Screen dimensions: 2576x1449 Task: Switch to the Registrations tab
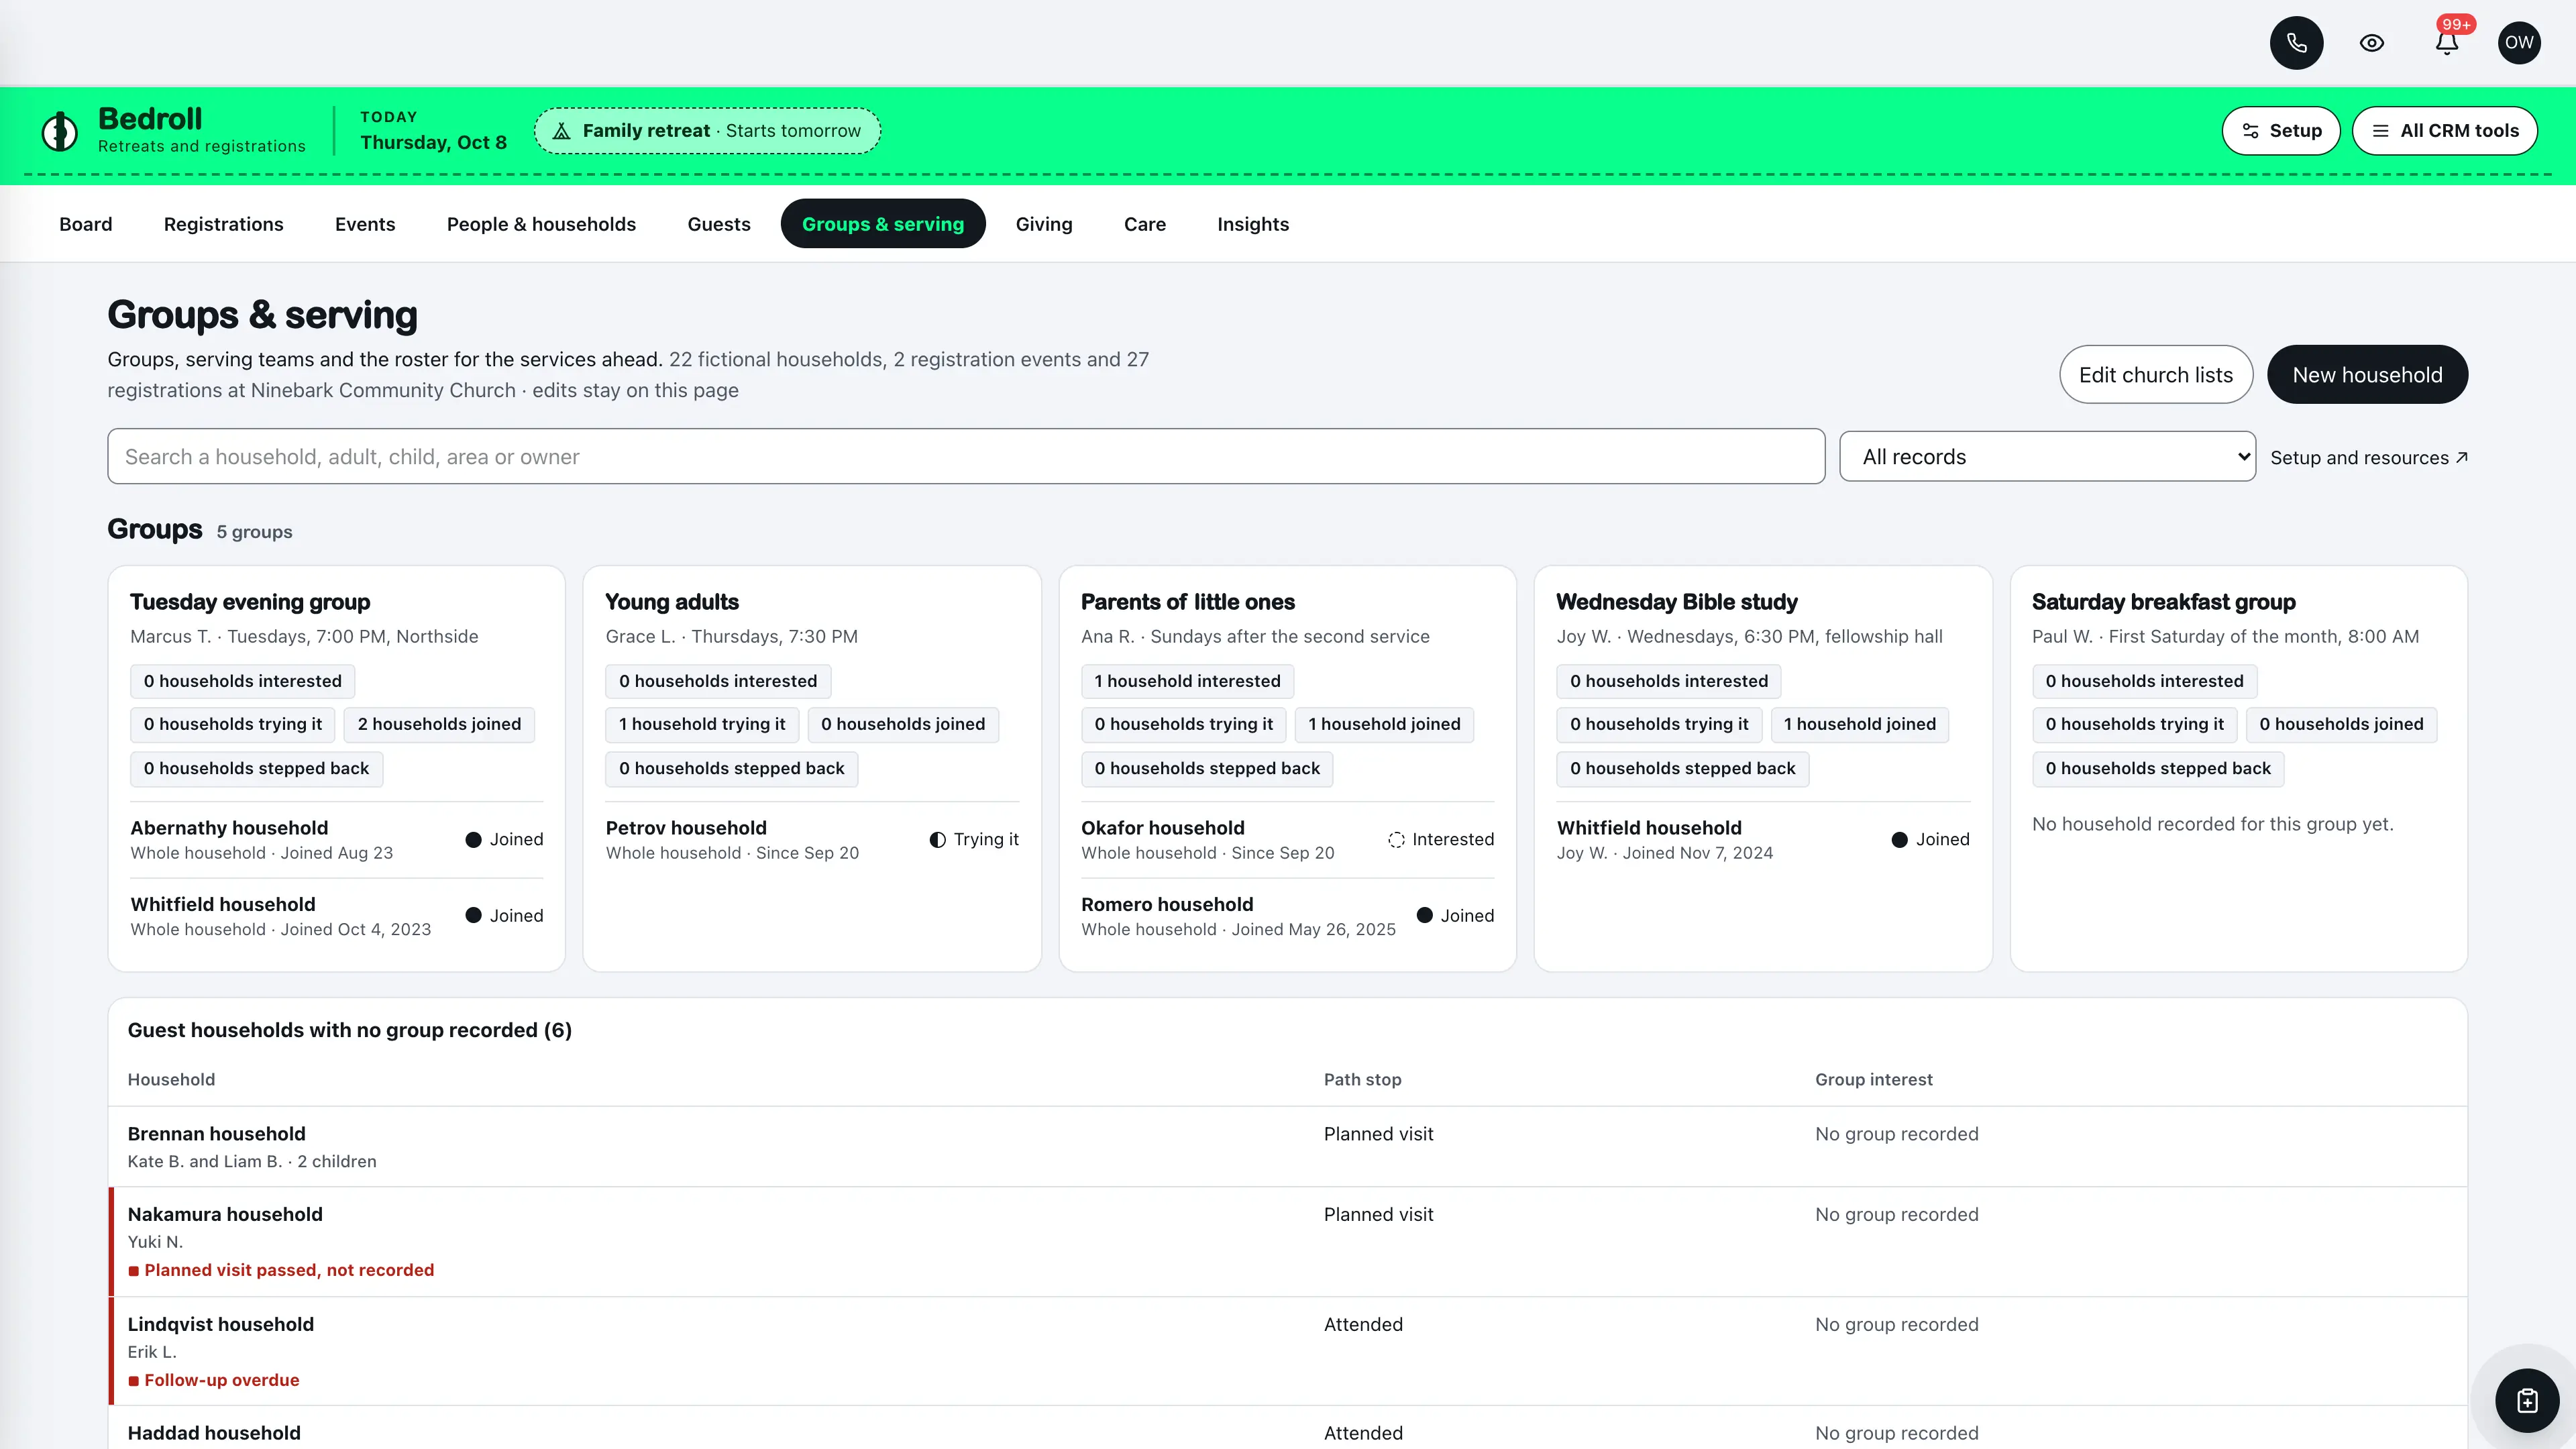224,224
